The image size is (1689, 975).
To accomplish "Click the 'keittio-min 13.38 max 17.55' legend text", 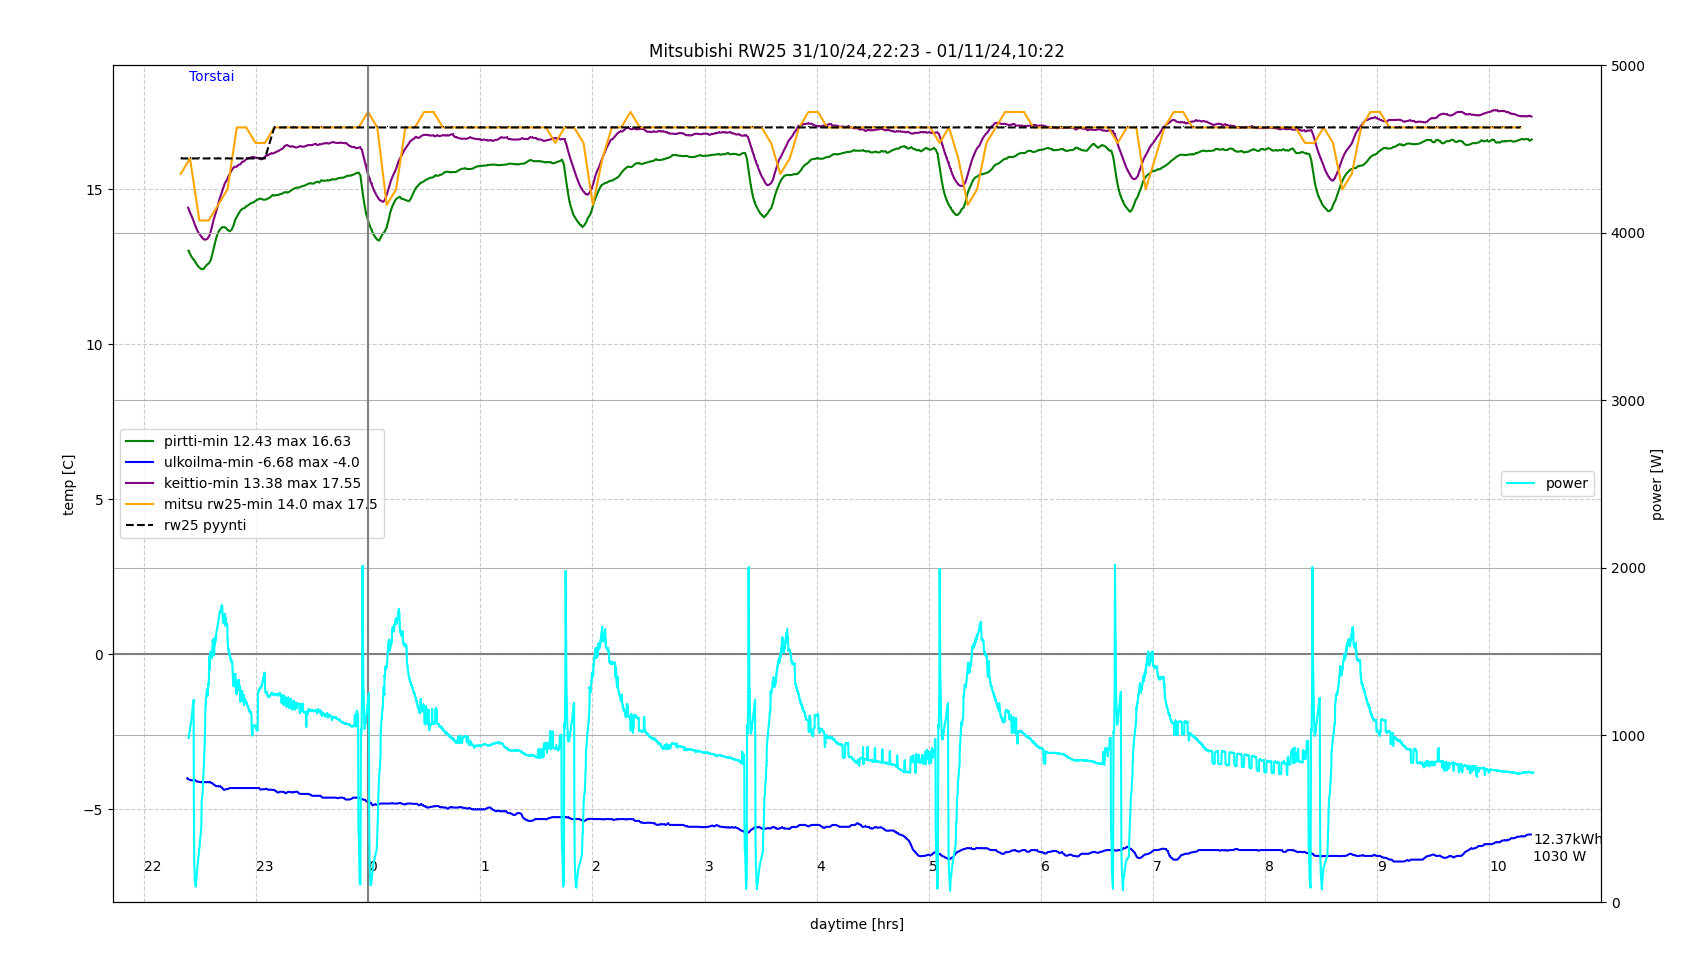I will [x=262, y=484].
